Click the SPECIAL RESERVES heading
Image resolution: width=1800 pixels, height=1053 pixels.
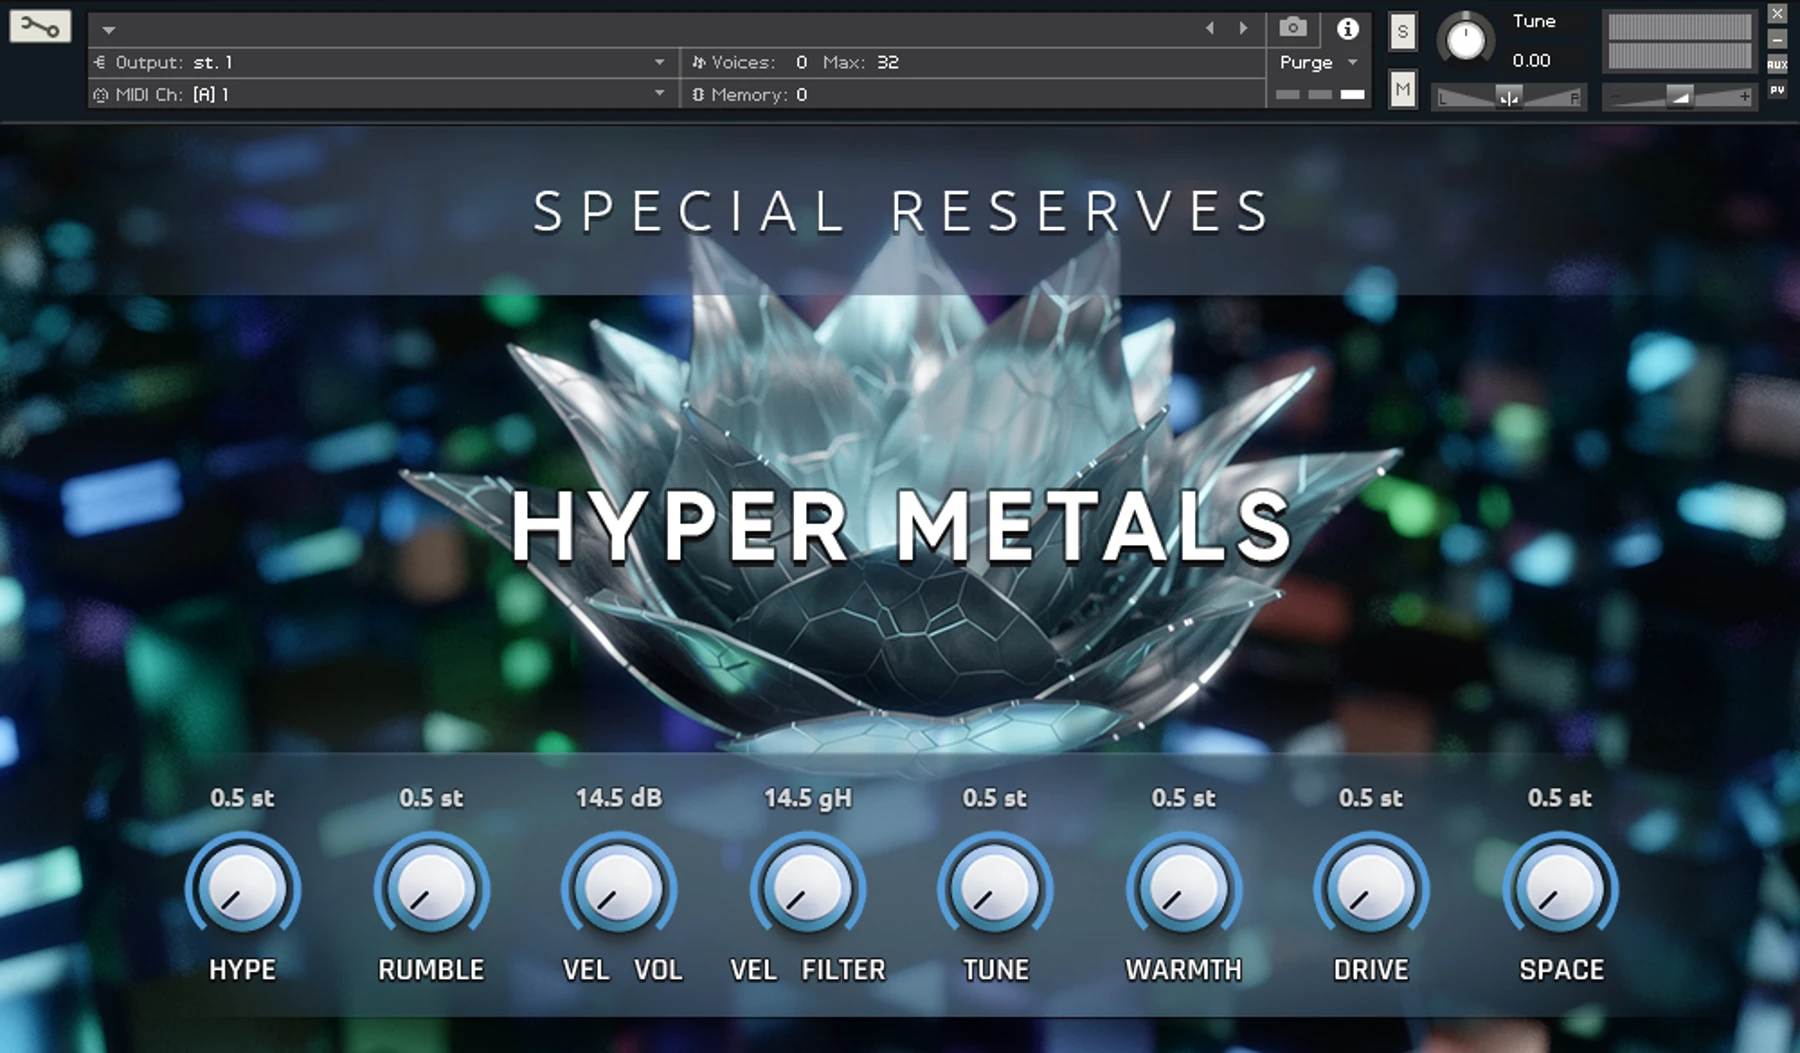tap(901, 211)
